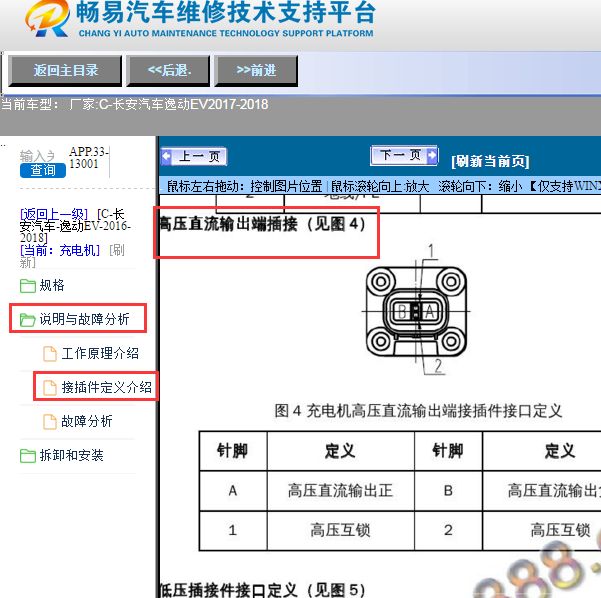Click the pin B cell in table
Image resolution: width=601 pixels, height=598 pixels.
click(x=448, y=491)
